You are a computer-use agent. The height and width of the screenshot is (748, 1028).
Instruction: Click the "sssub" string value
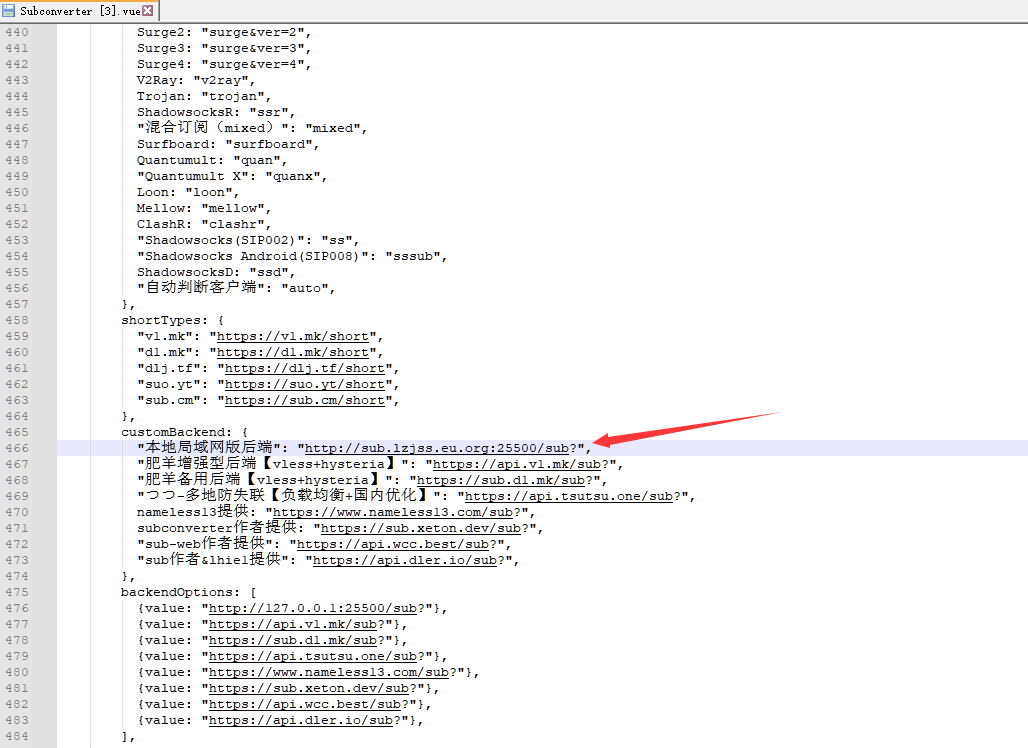(x=412, y=256)
